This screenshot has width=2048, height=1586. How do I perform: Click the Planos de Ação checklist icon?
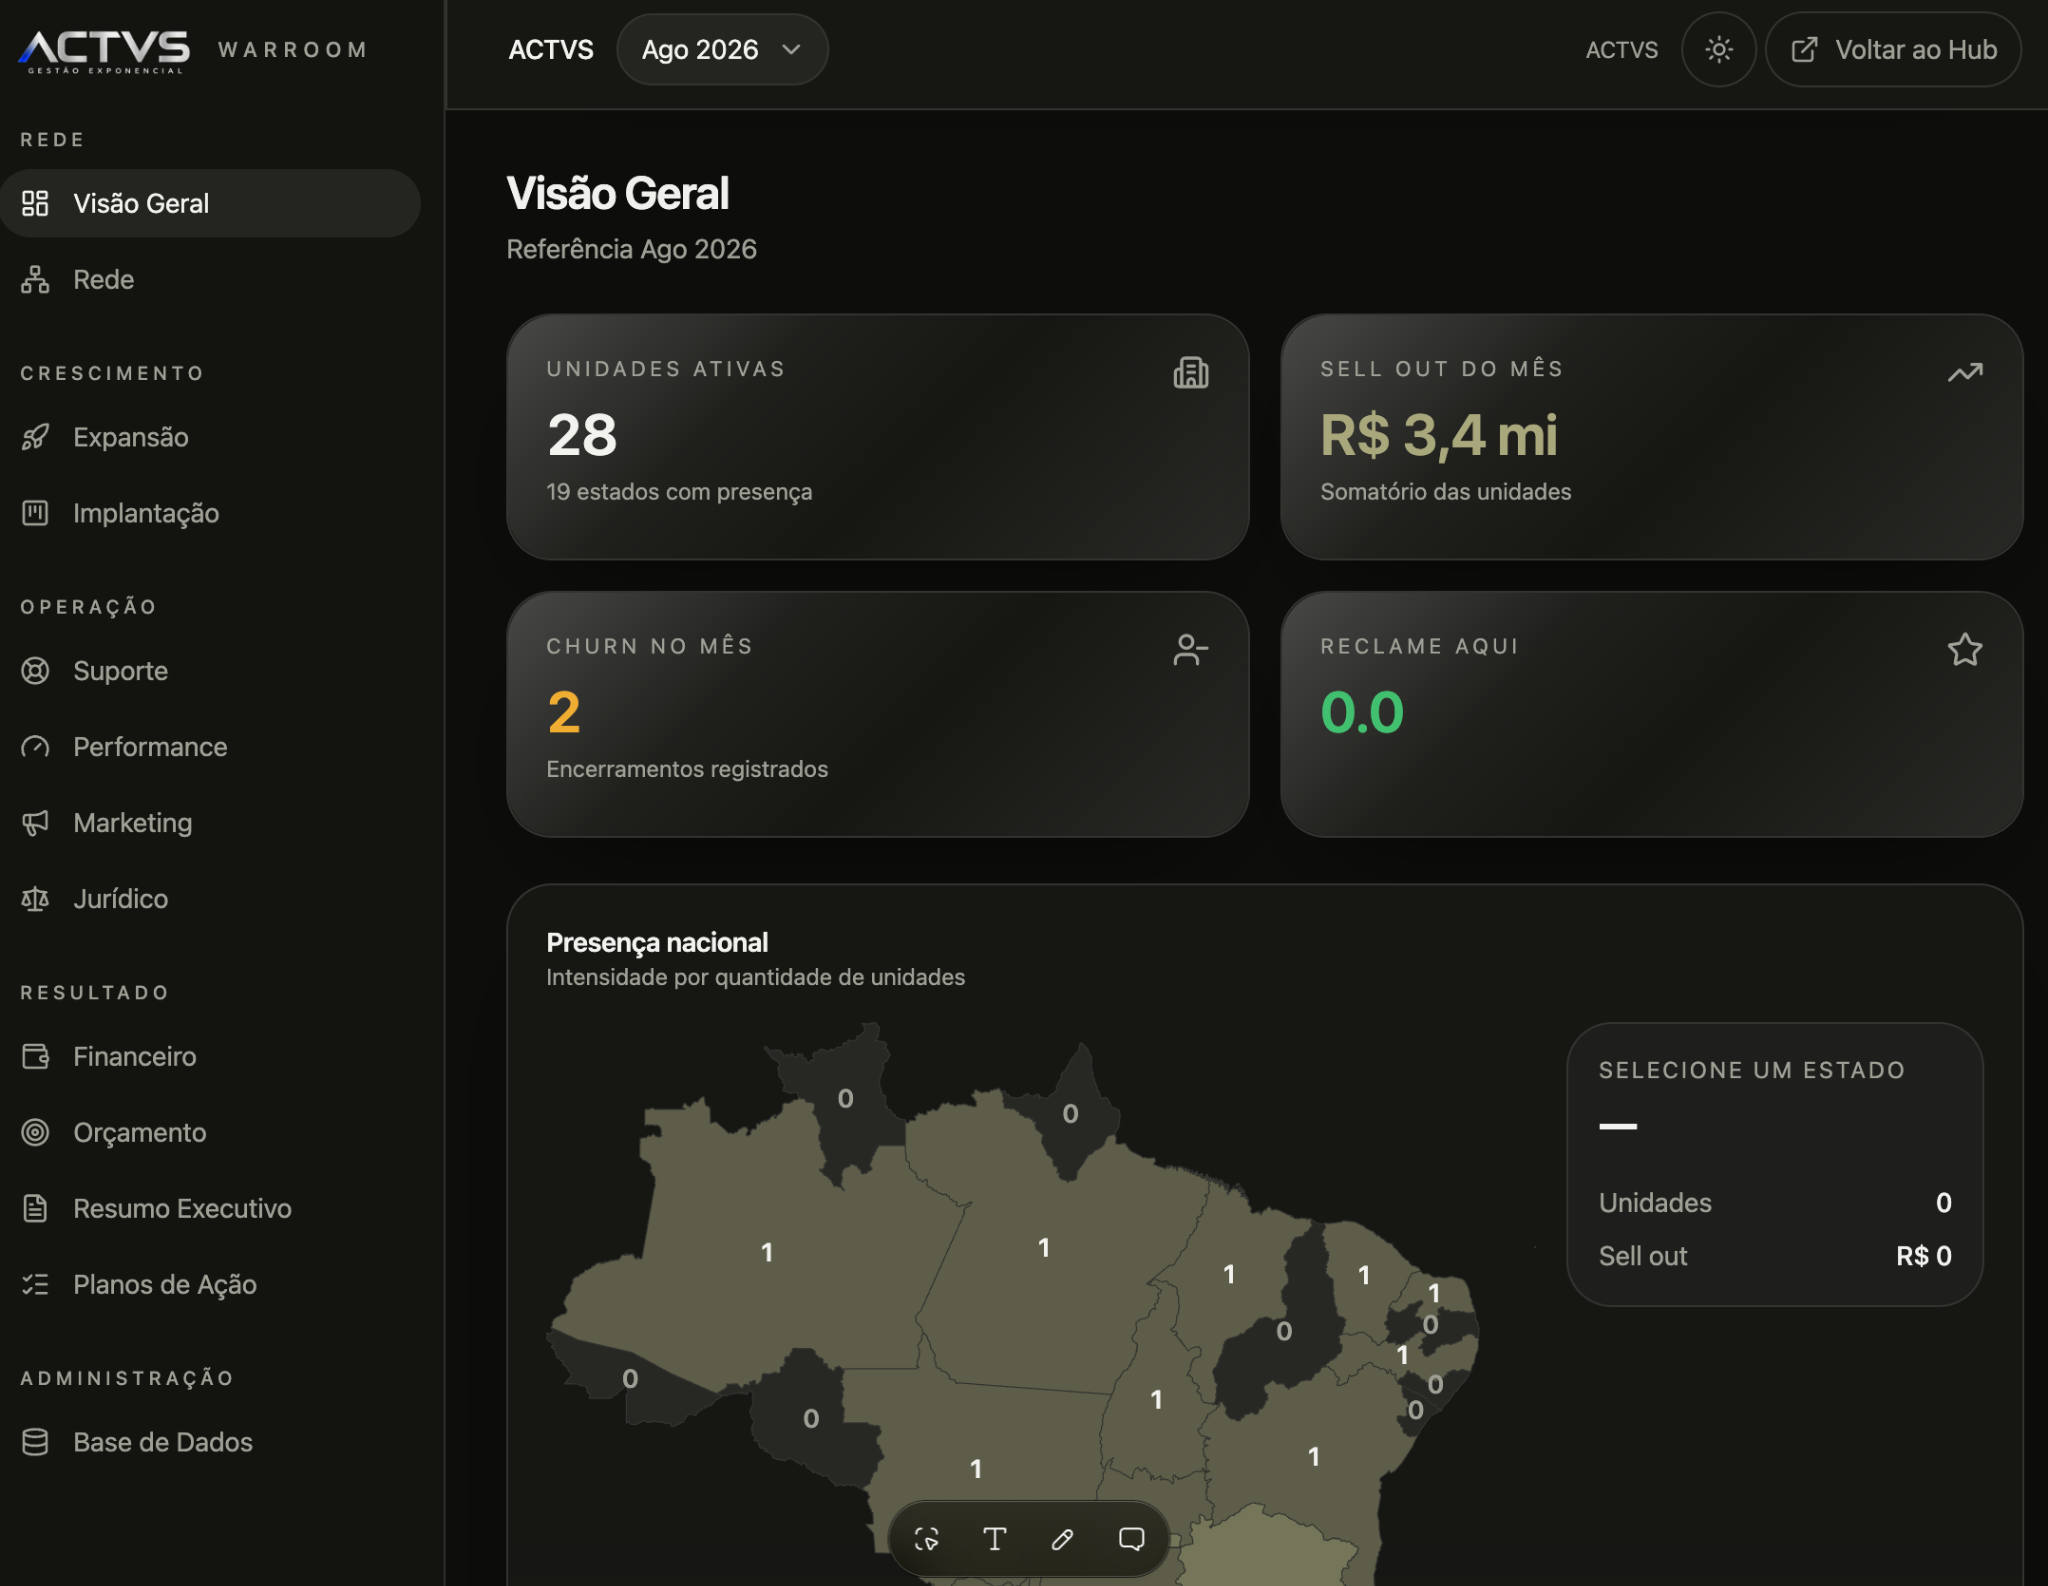click(x=35, y=1285)
